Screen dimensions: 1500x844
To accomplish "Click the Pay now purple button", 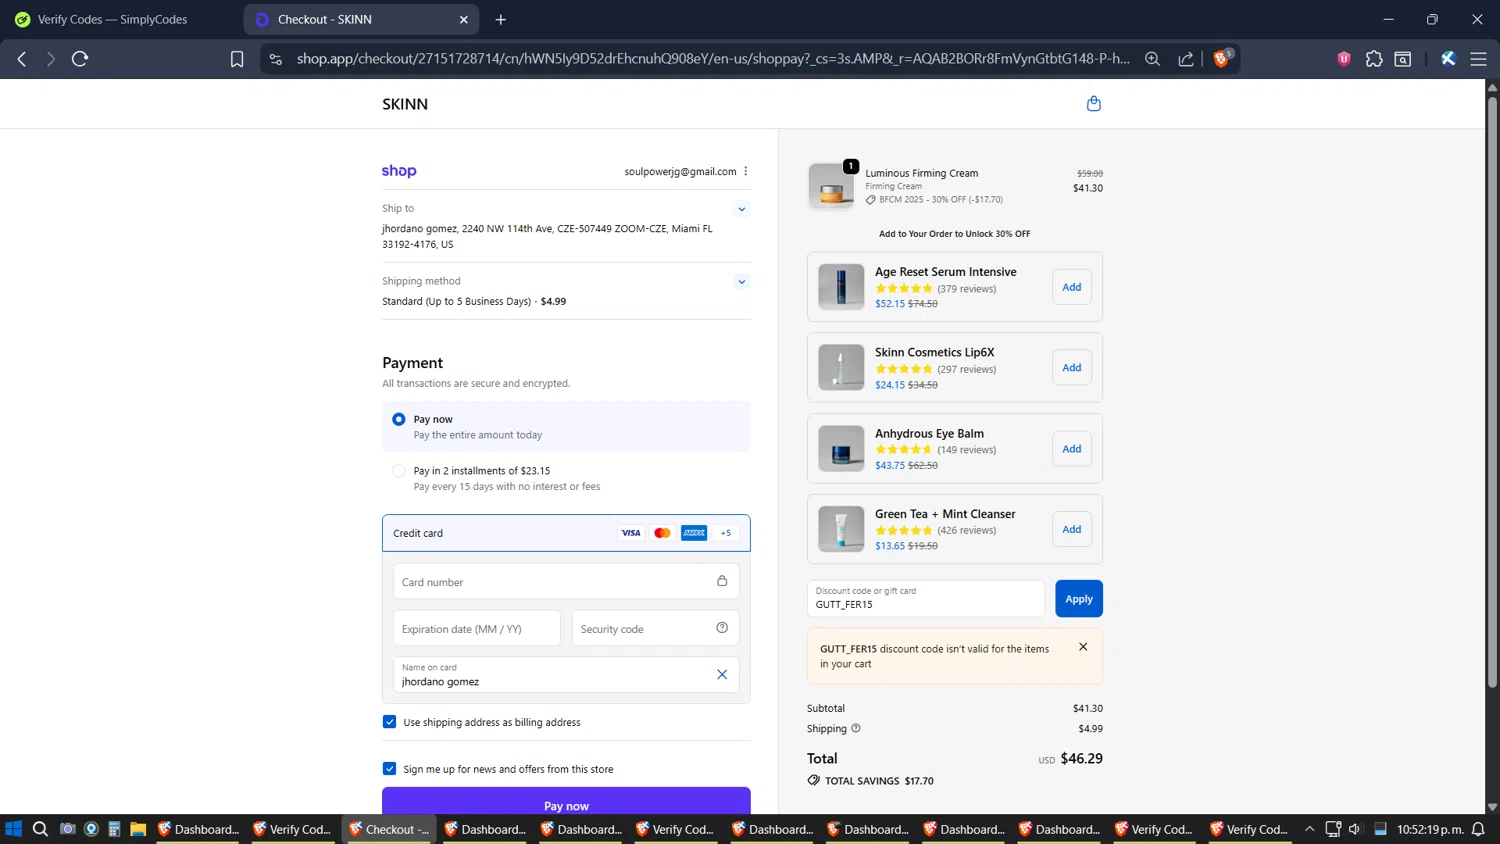I will point(566,803).
